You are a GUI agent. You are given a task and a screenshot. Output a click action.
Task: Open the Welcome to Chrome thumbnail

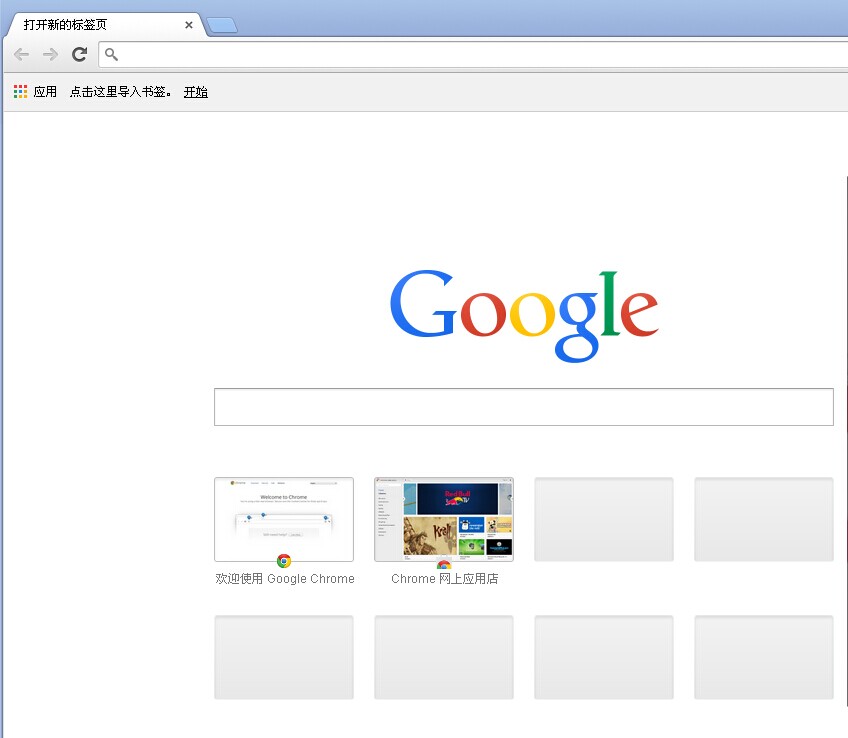click(x=284, y=519)
